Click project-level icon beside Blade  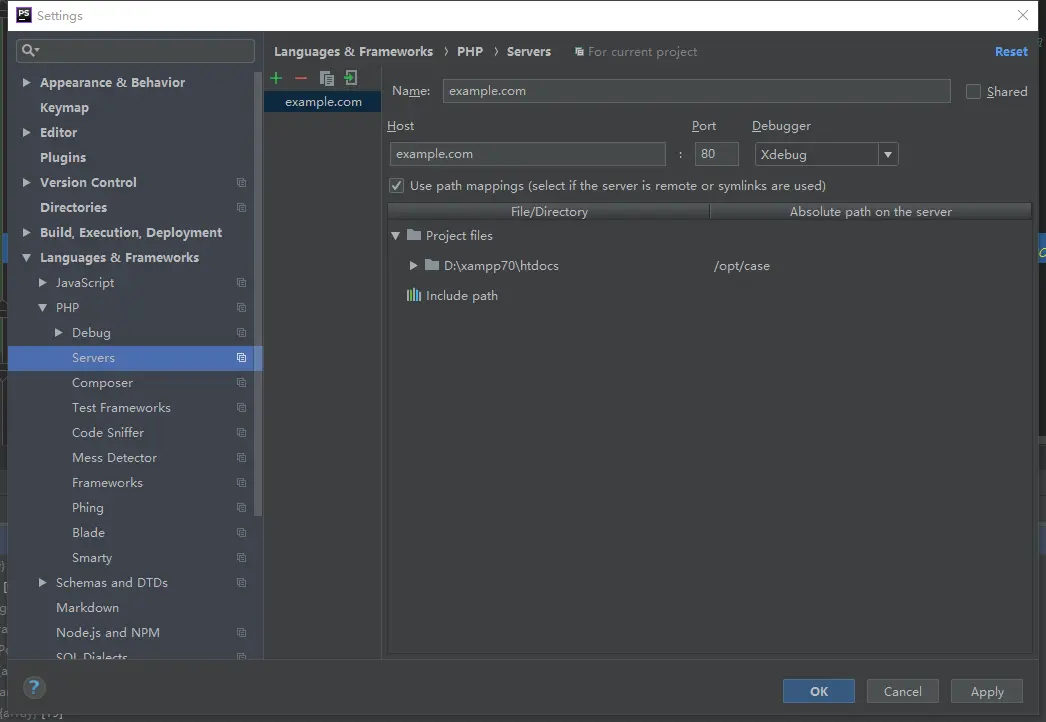[241, 532]
